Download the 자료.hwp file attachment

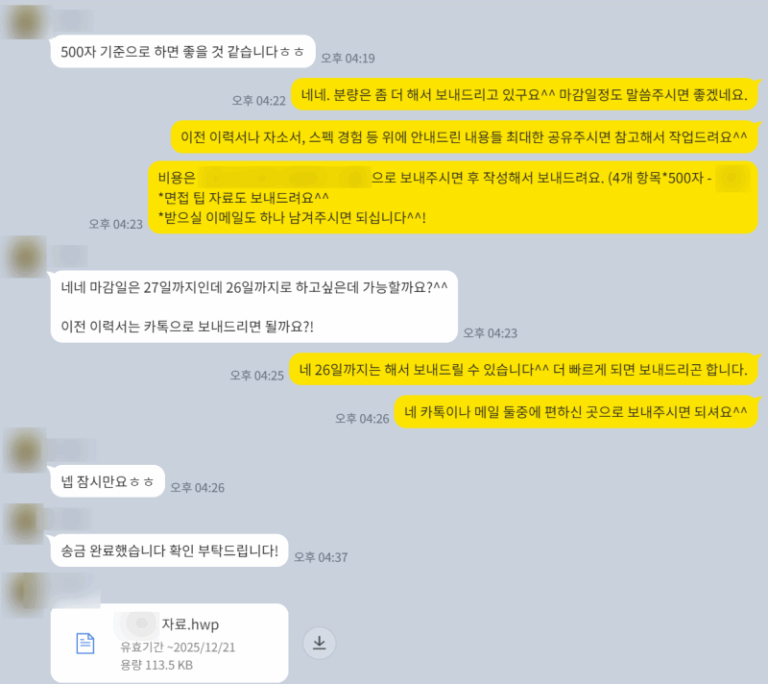(319, 643)
